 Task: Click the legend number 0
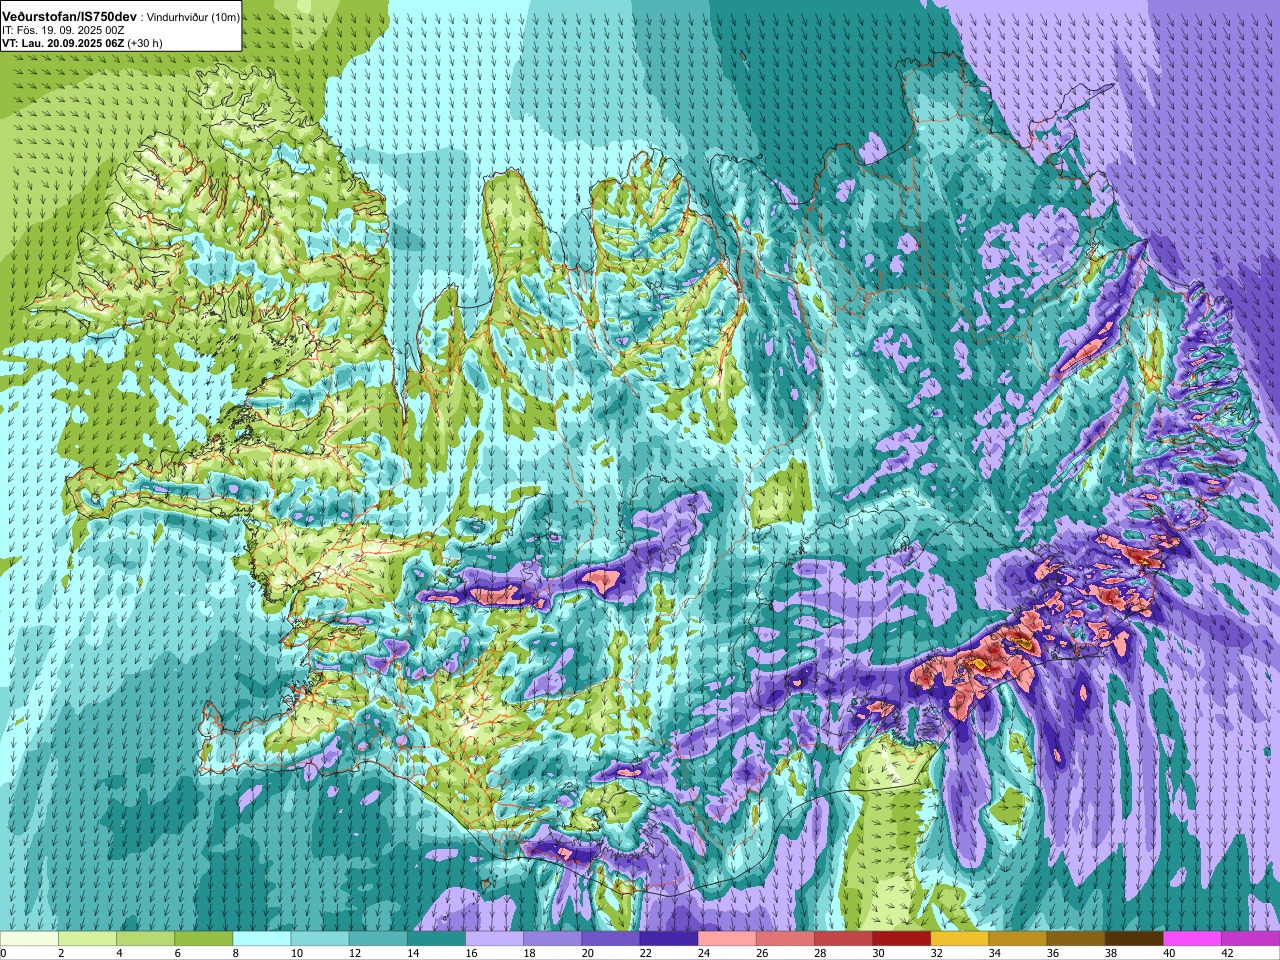4,954
